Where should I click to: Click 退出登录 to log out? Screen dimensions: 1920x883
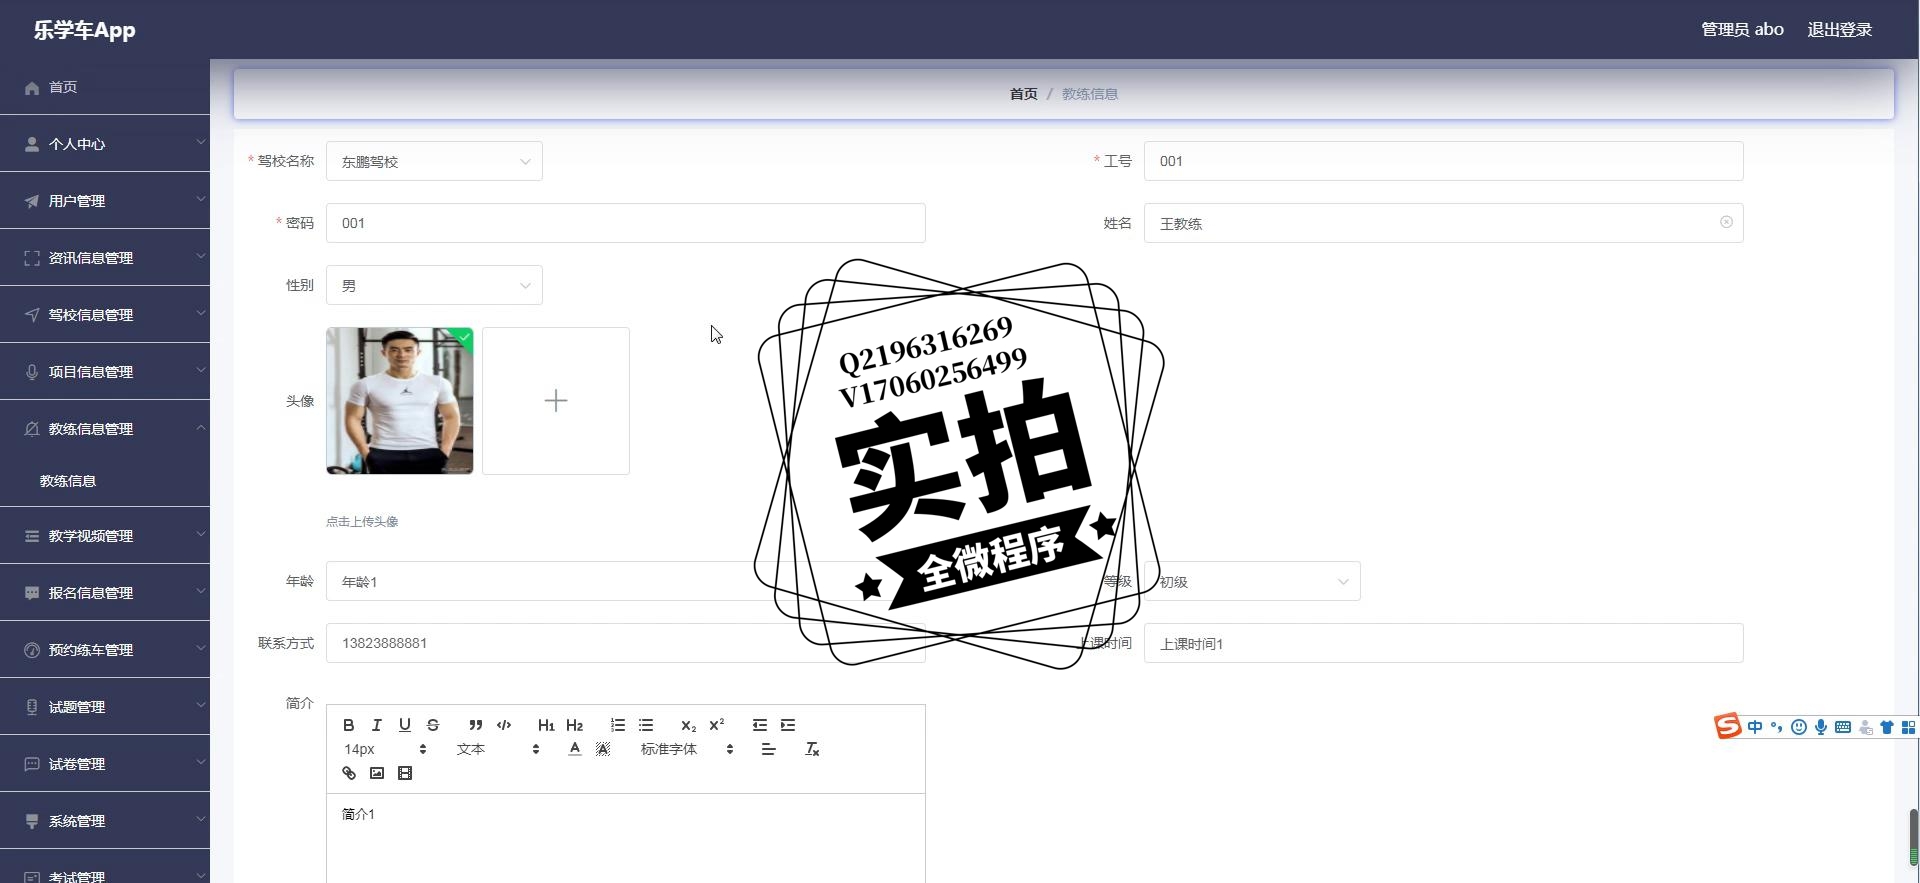[1839, 30]
